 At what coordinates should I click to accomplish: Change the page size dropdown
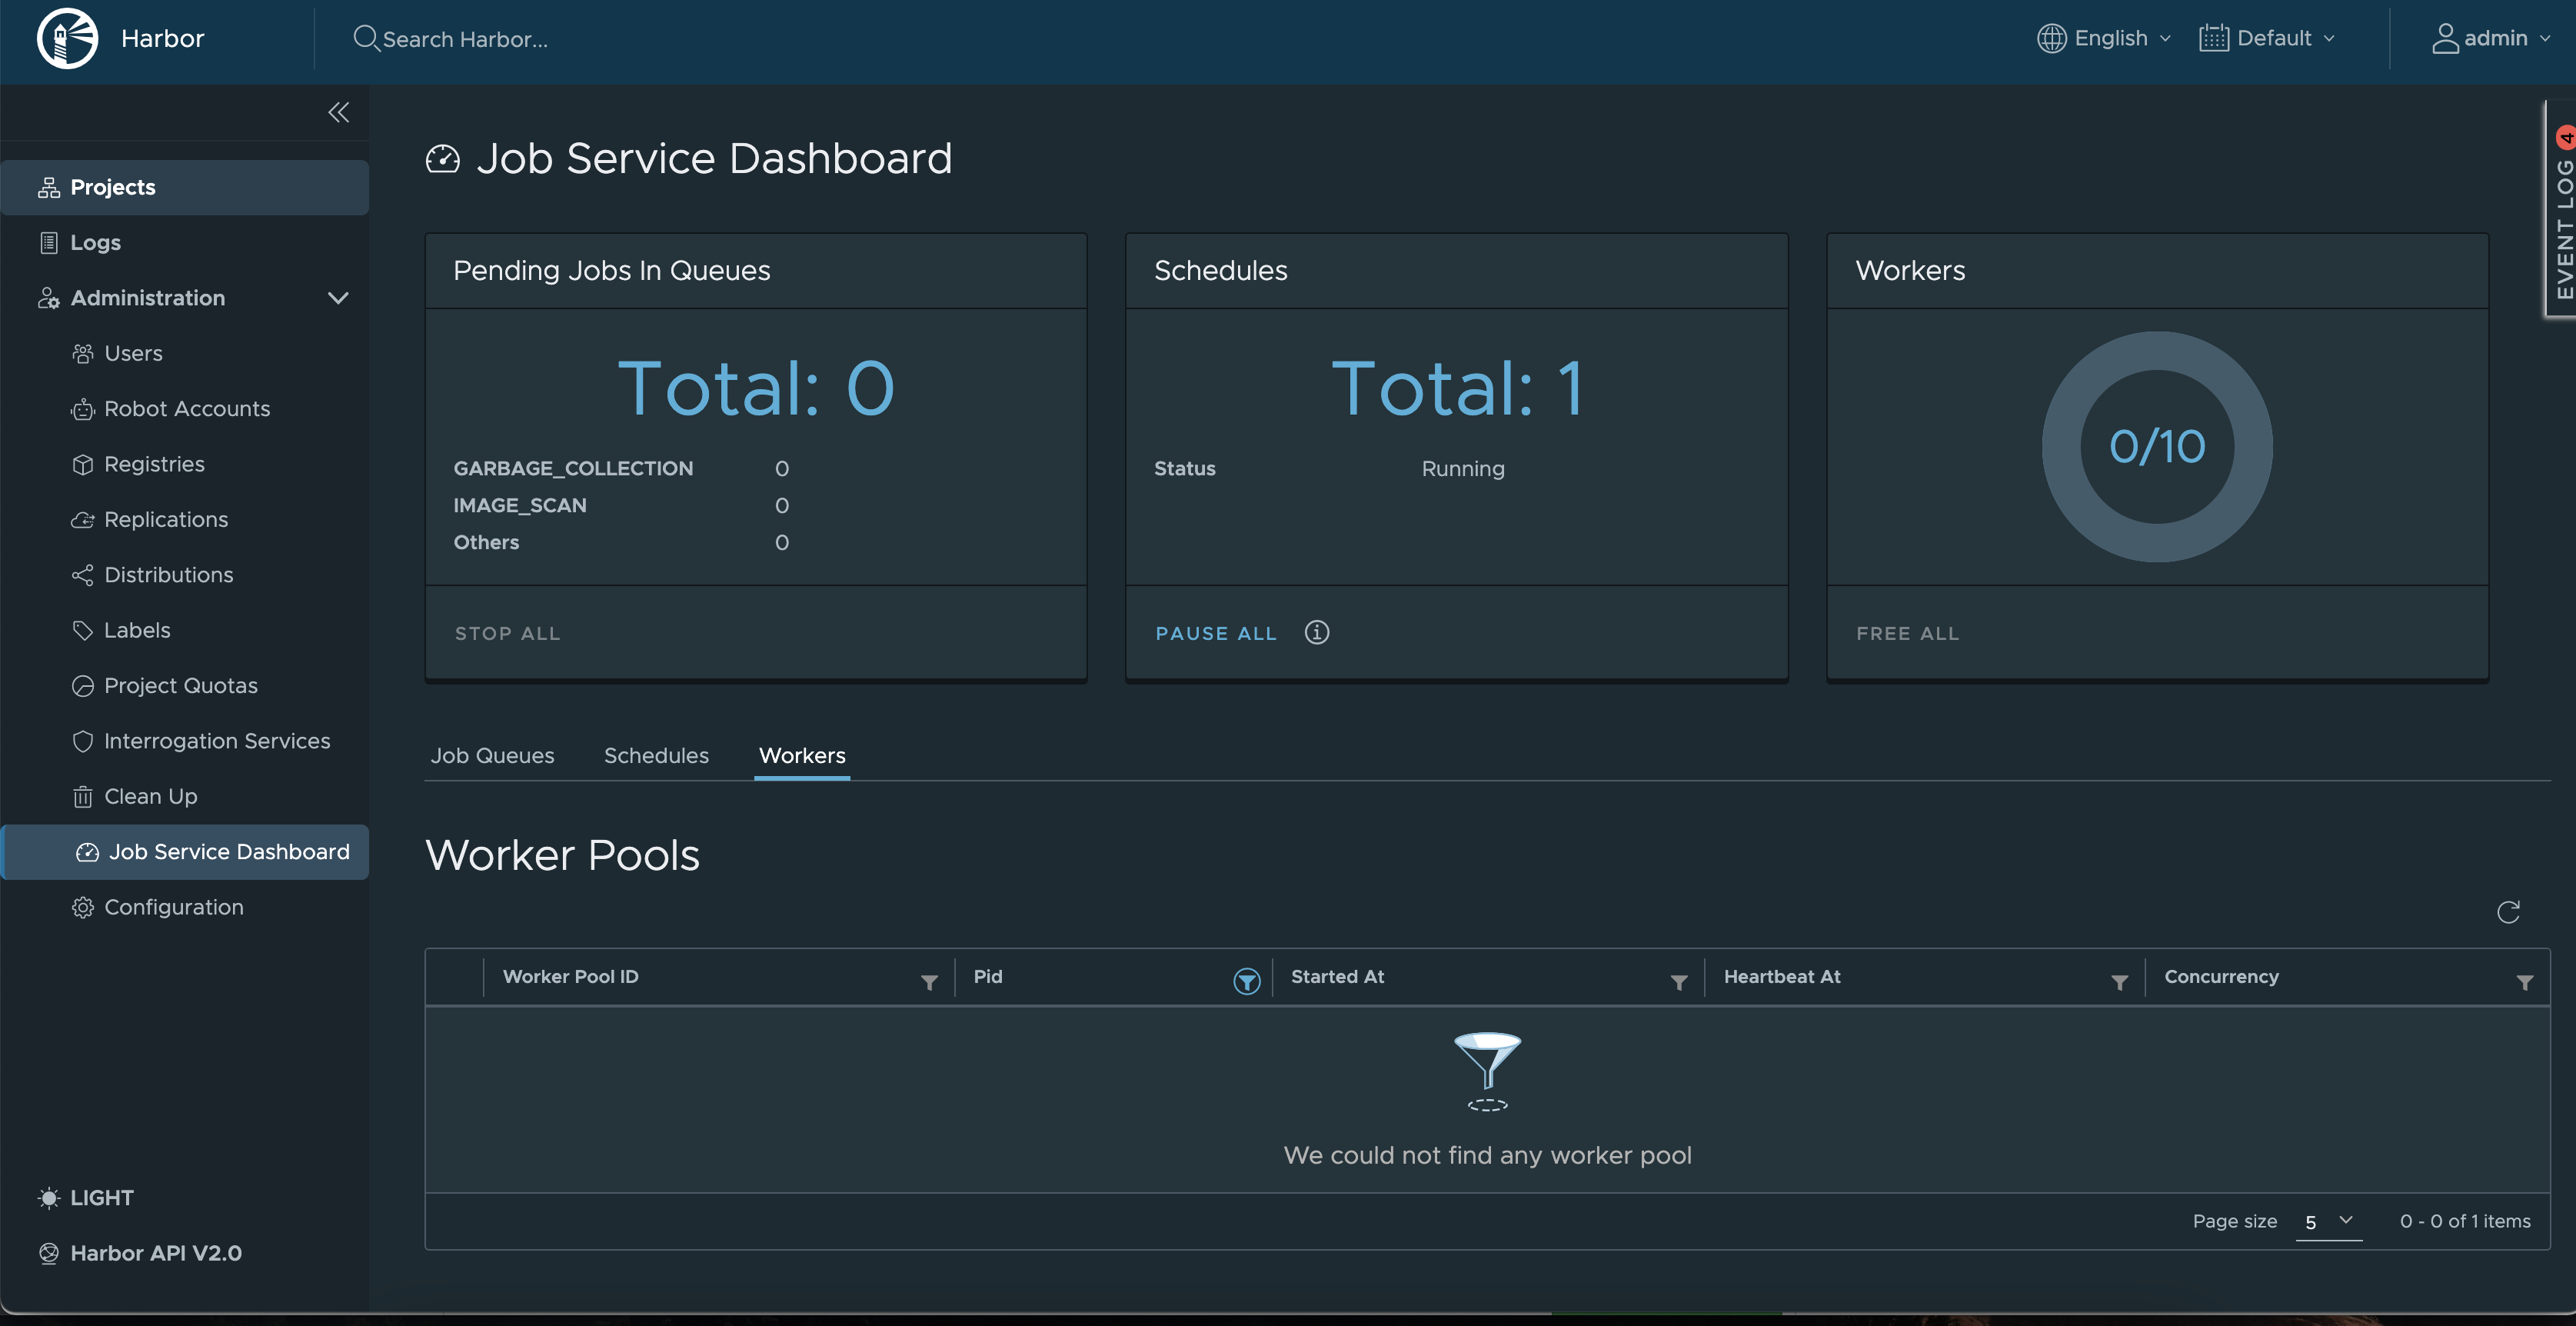(x=2328, y=1221)
